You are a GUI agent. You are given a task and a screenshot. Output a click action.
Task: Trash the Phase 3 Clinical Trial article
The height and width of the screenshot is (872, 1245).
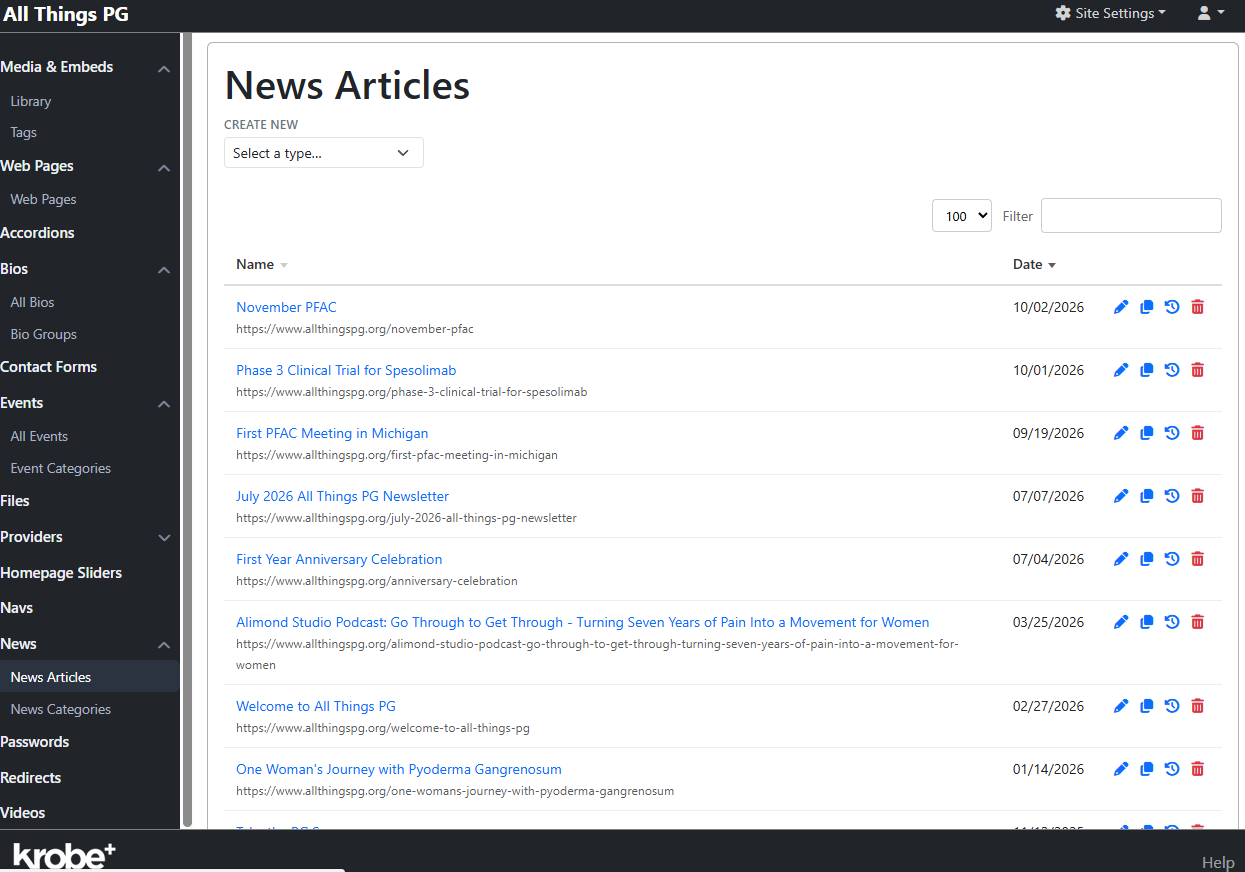coord(1198,370)
